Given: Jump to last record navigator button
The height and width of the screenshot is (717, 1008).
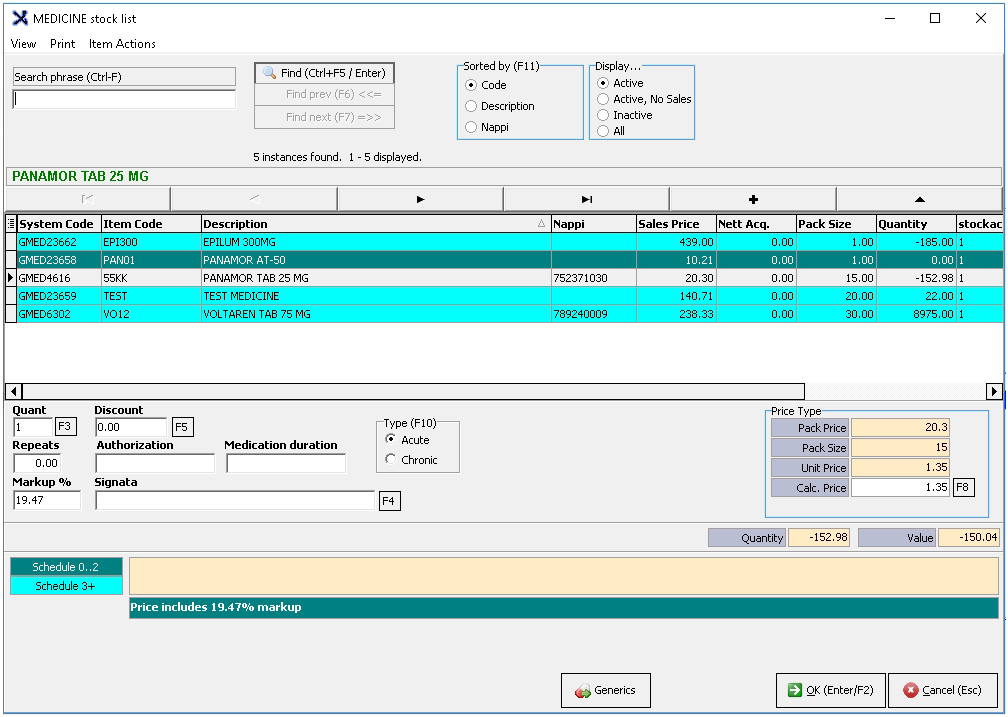Looking at the screenshot, I should tap(586, 199).
